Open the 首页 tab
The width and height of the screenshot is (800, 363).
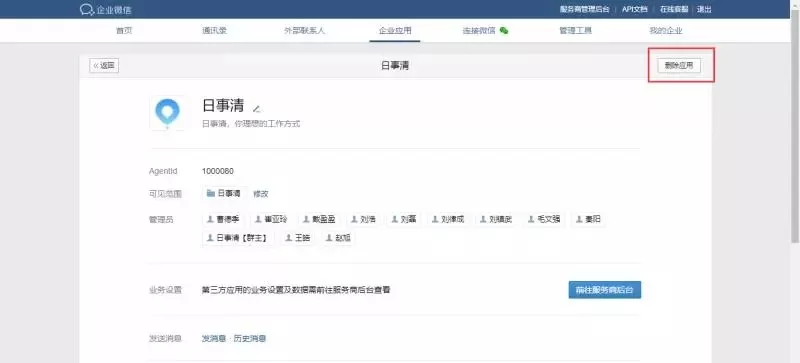[124, 30]
